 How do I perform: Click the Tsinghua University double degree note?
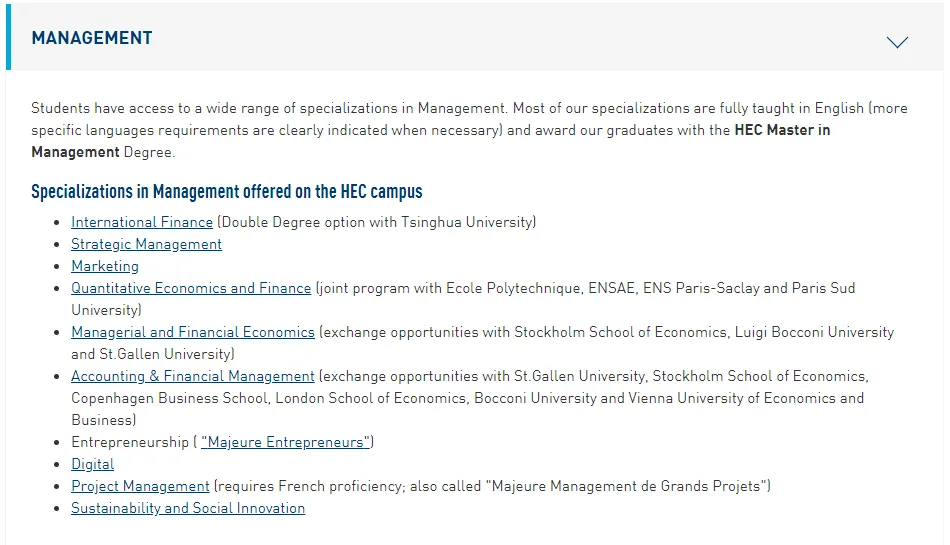coord(377,222)
